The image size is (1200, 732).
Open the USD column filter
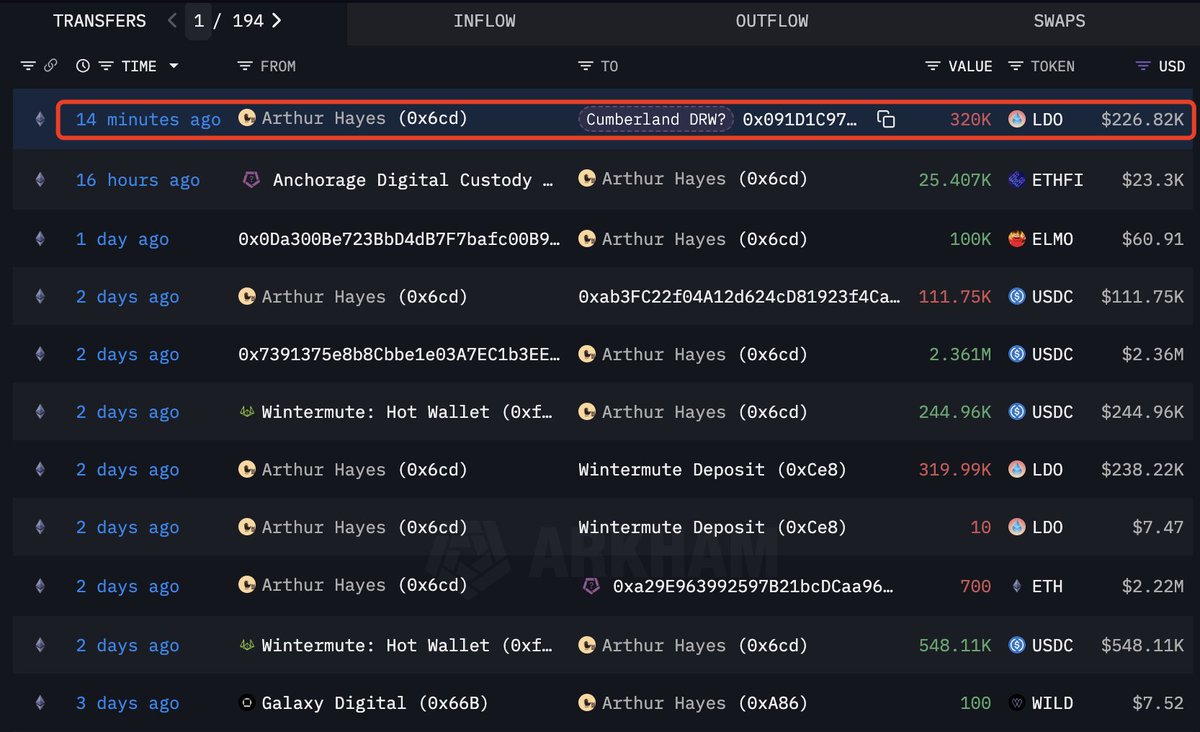click(1144, 66)
